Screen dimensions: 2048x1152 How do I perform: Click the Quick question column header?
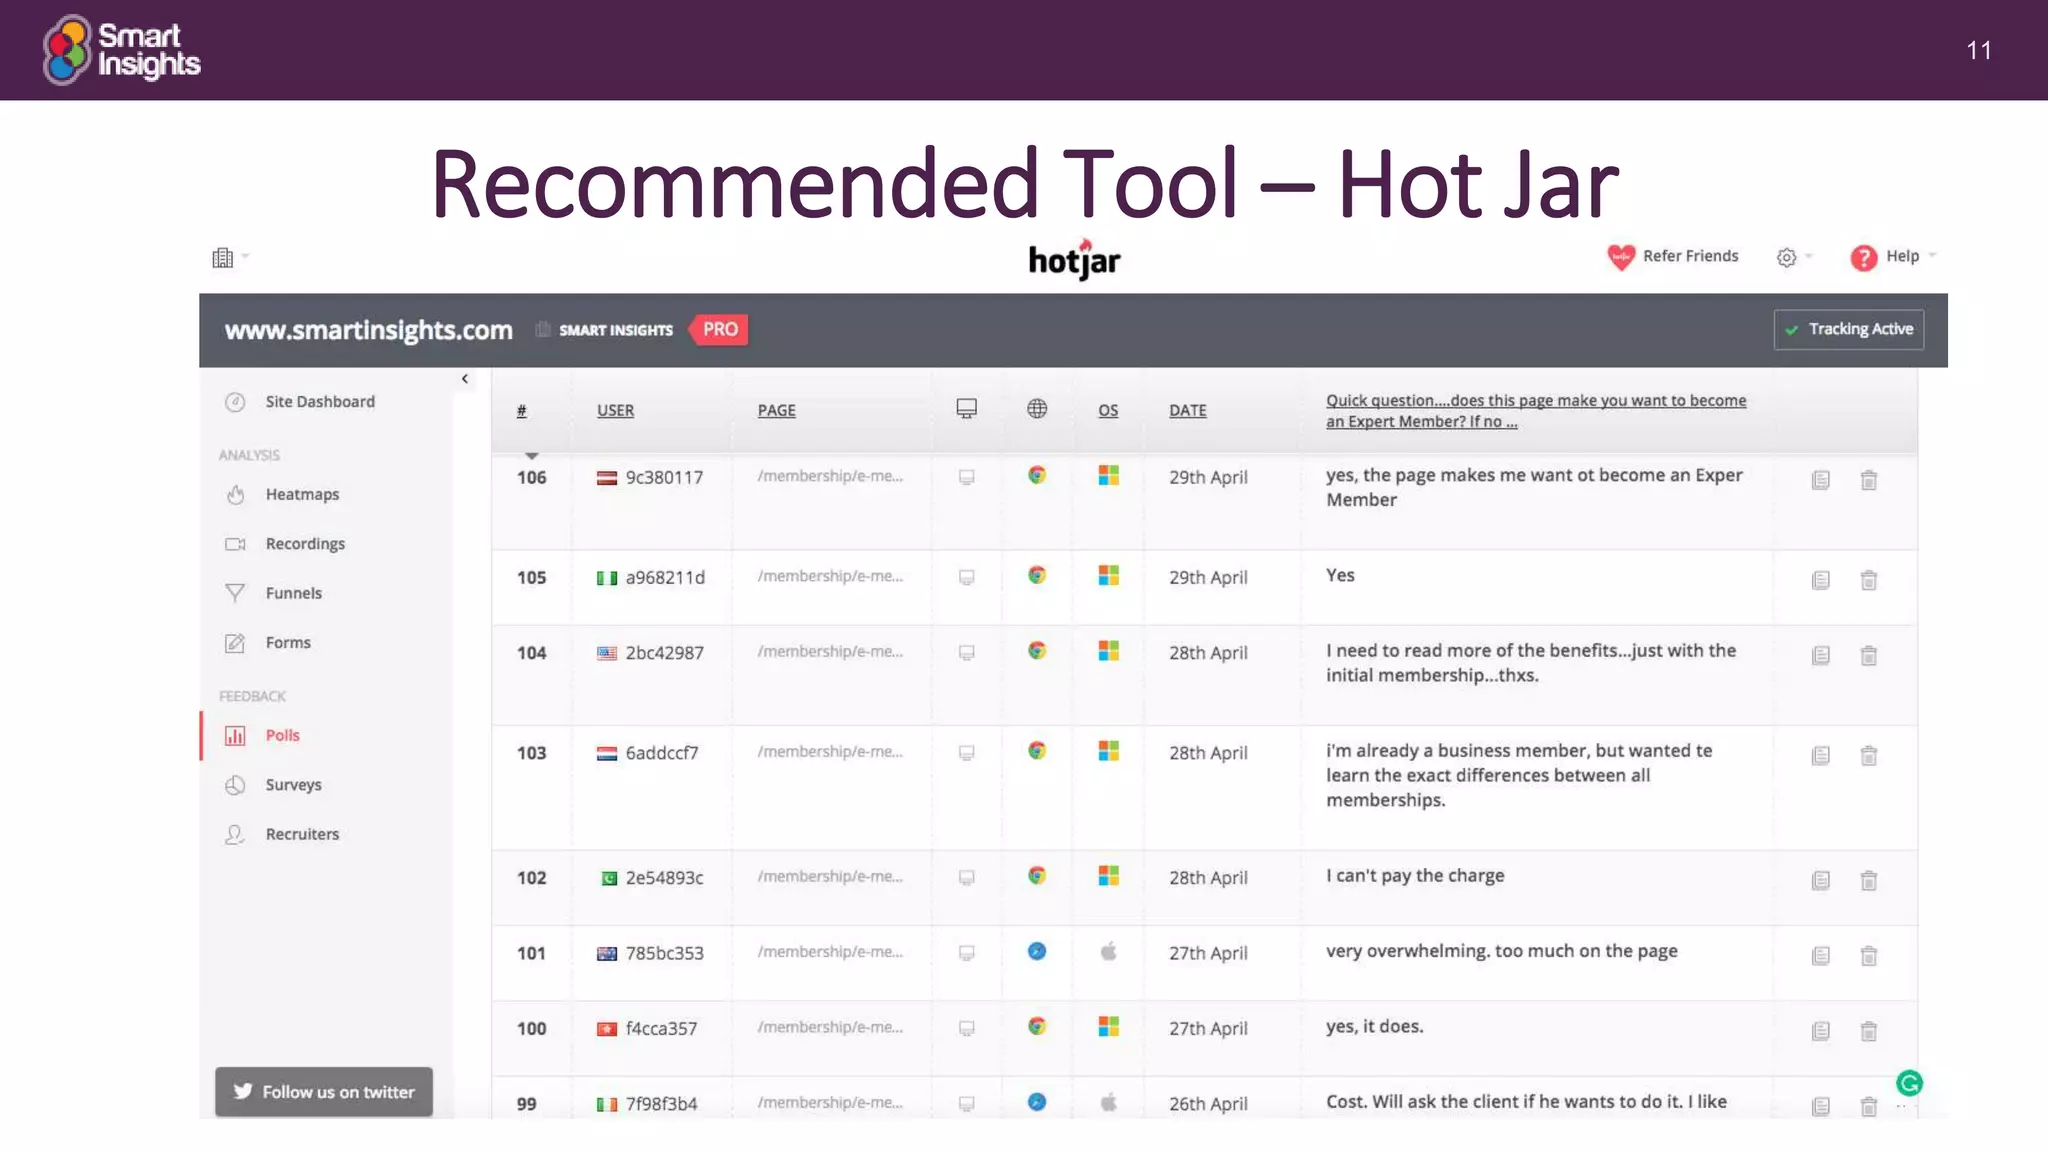point(1536,411)
